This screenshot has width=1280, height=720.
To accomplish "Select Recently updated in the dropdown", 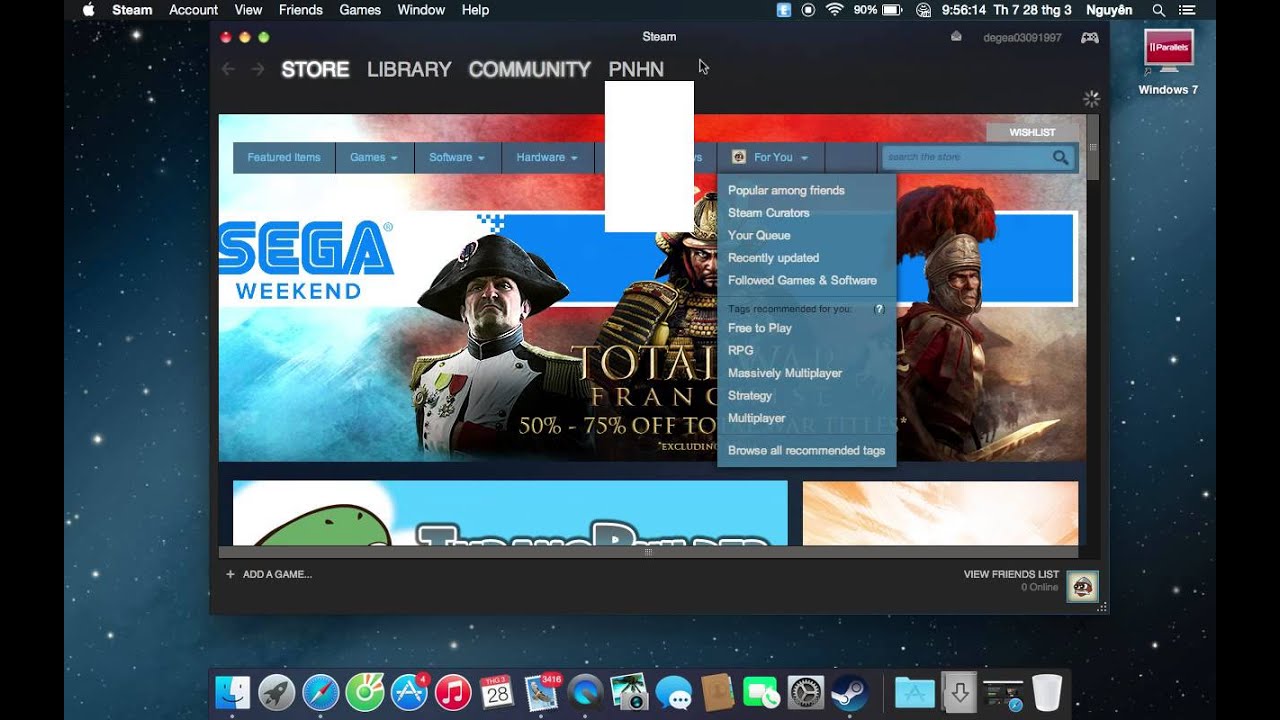I will coord(773,258).
